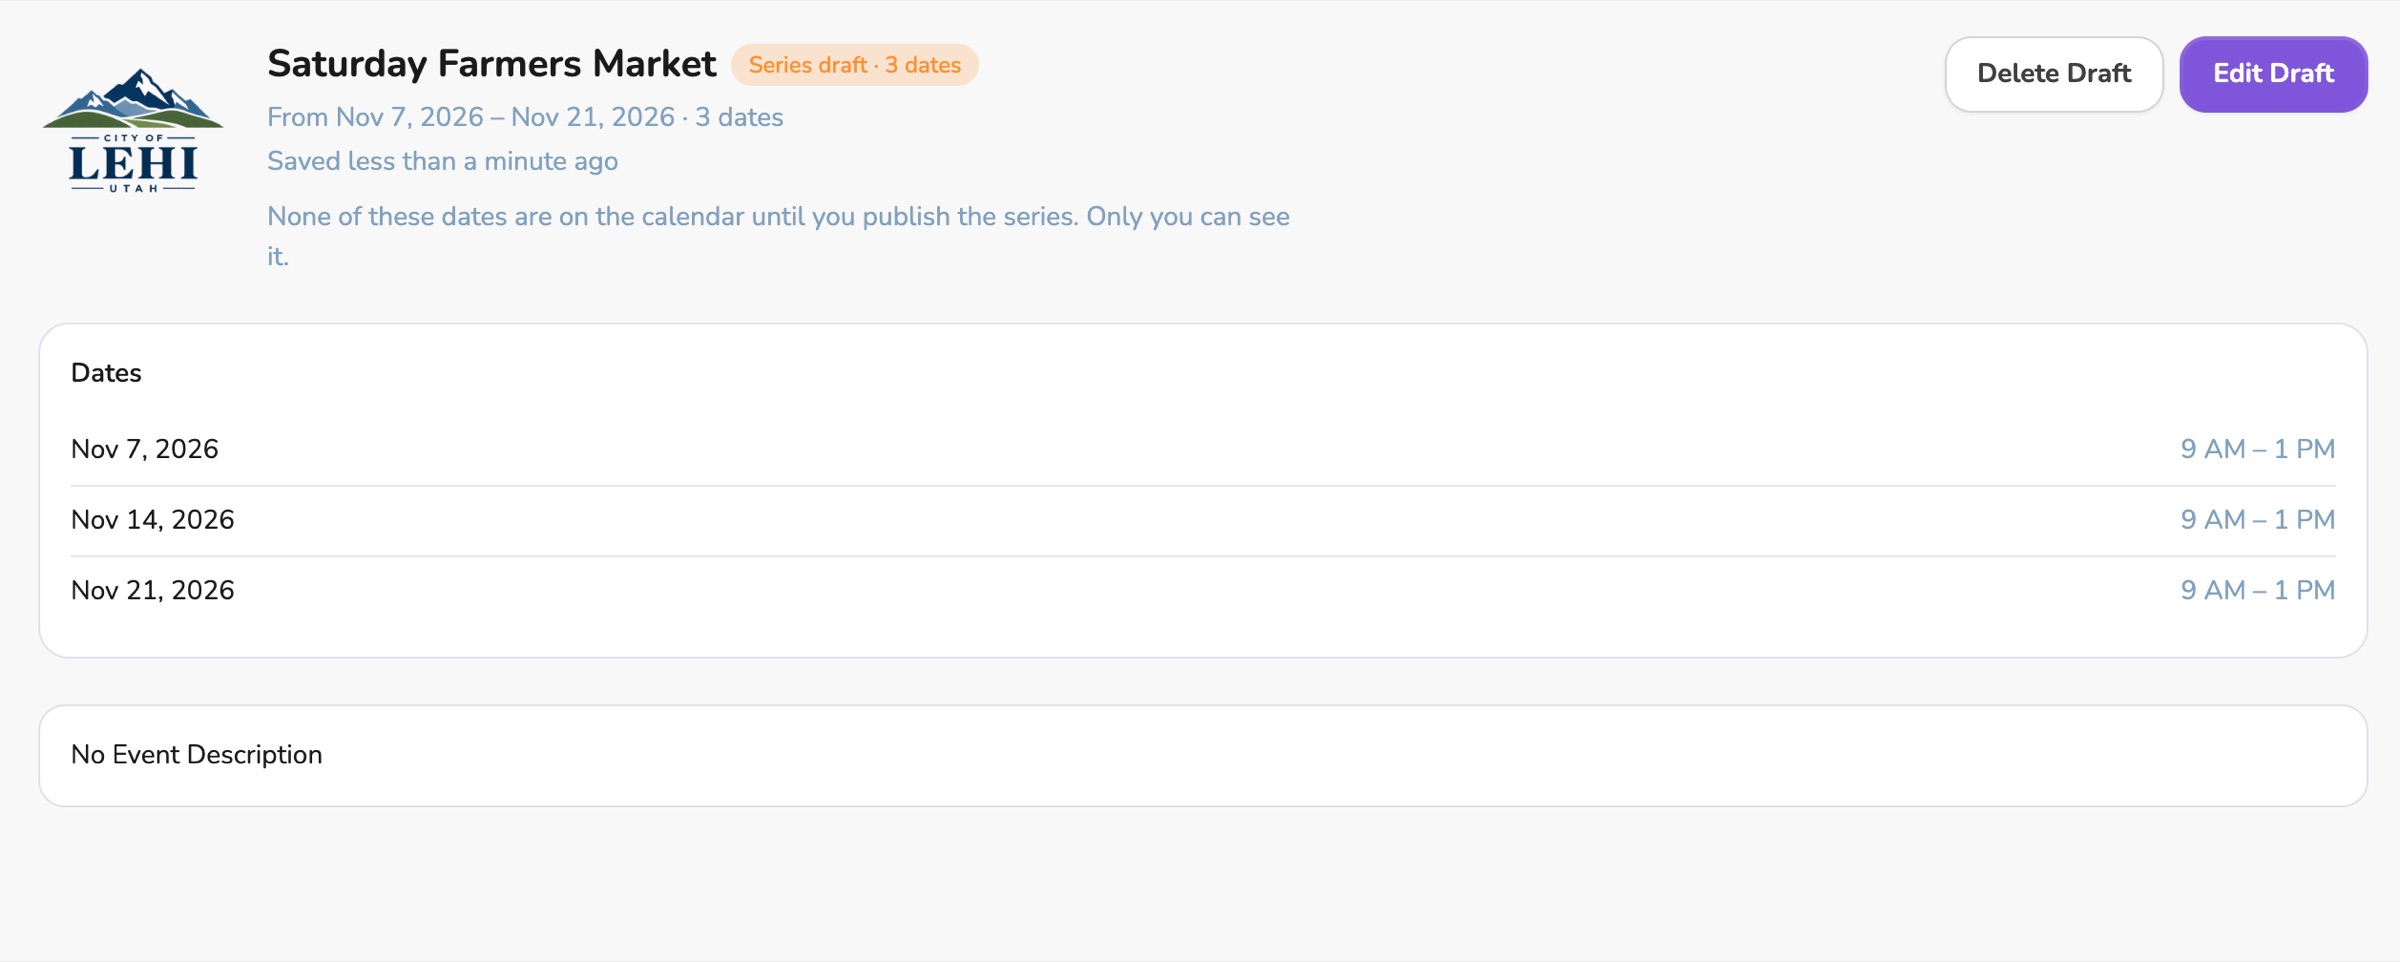This screenshot has width=2400, height=962.
Task: Click 'Saved less than a minute ago' text
Action: 442,161
